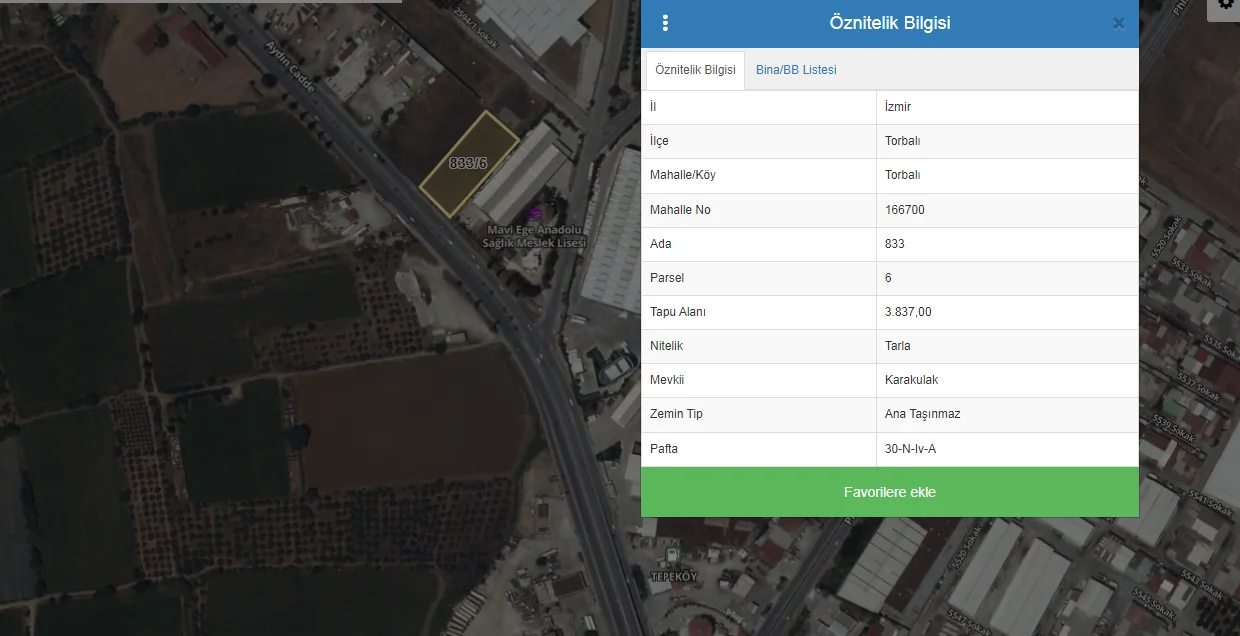Click the Zemin Tip value Ana Taşınmaz
The image size is (1240, 636).
tap(923, 414)
